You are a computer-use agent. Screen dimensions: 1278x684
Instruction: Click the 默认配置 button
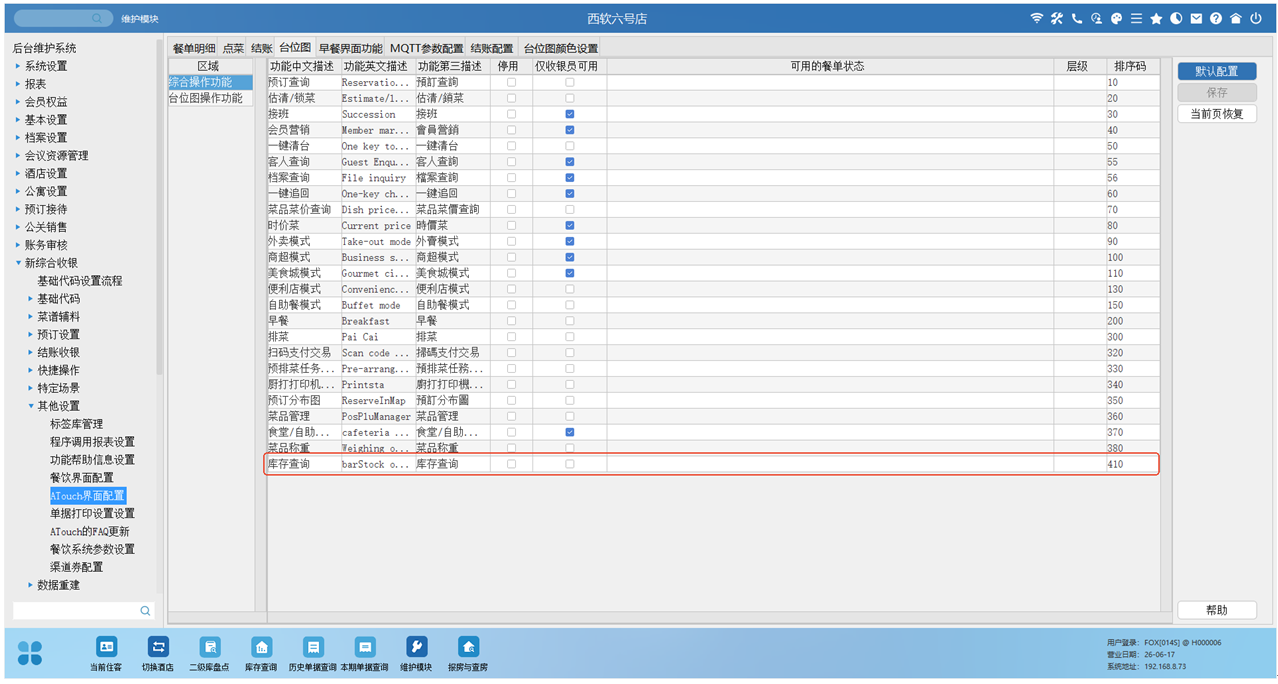tap(1217, 71)
